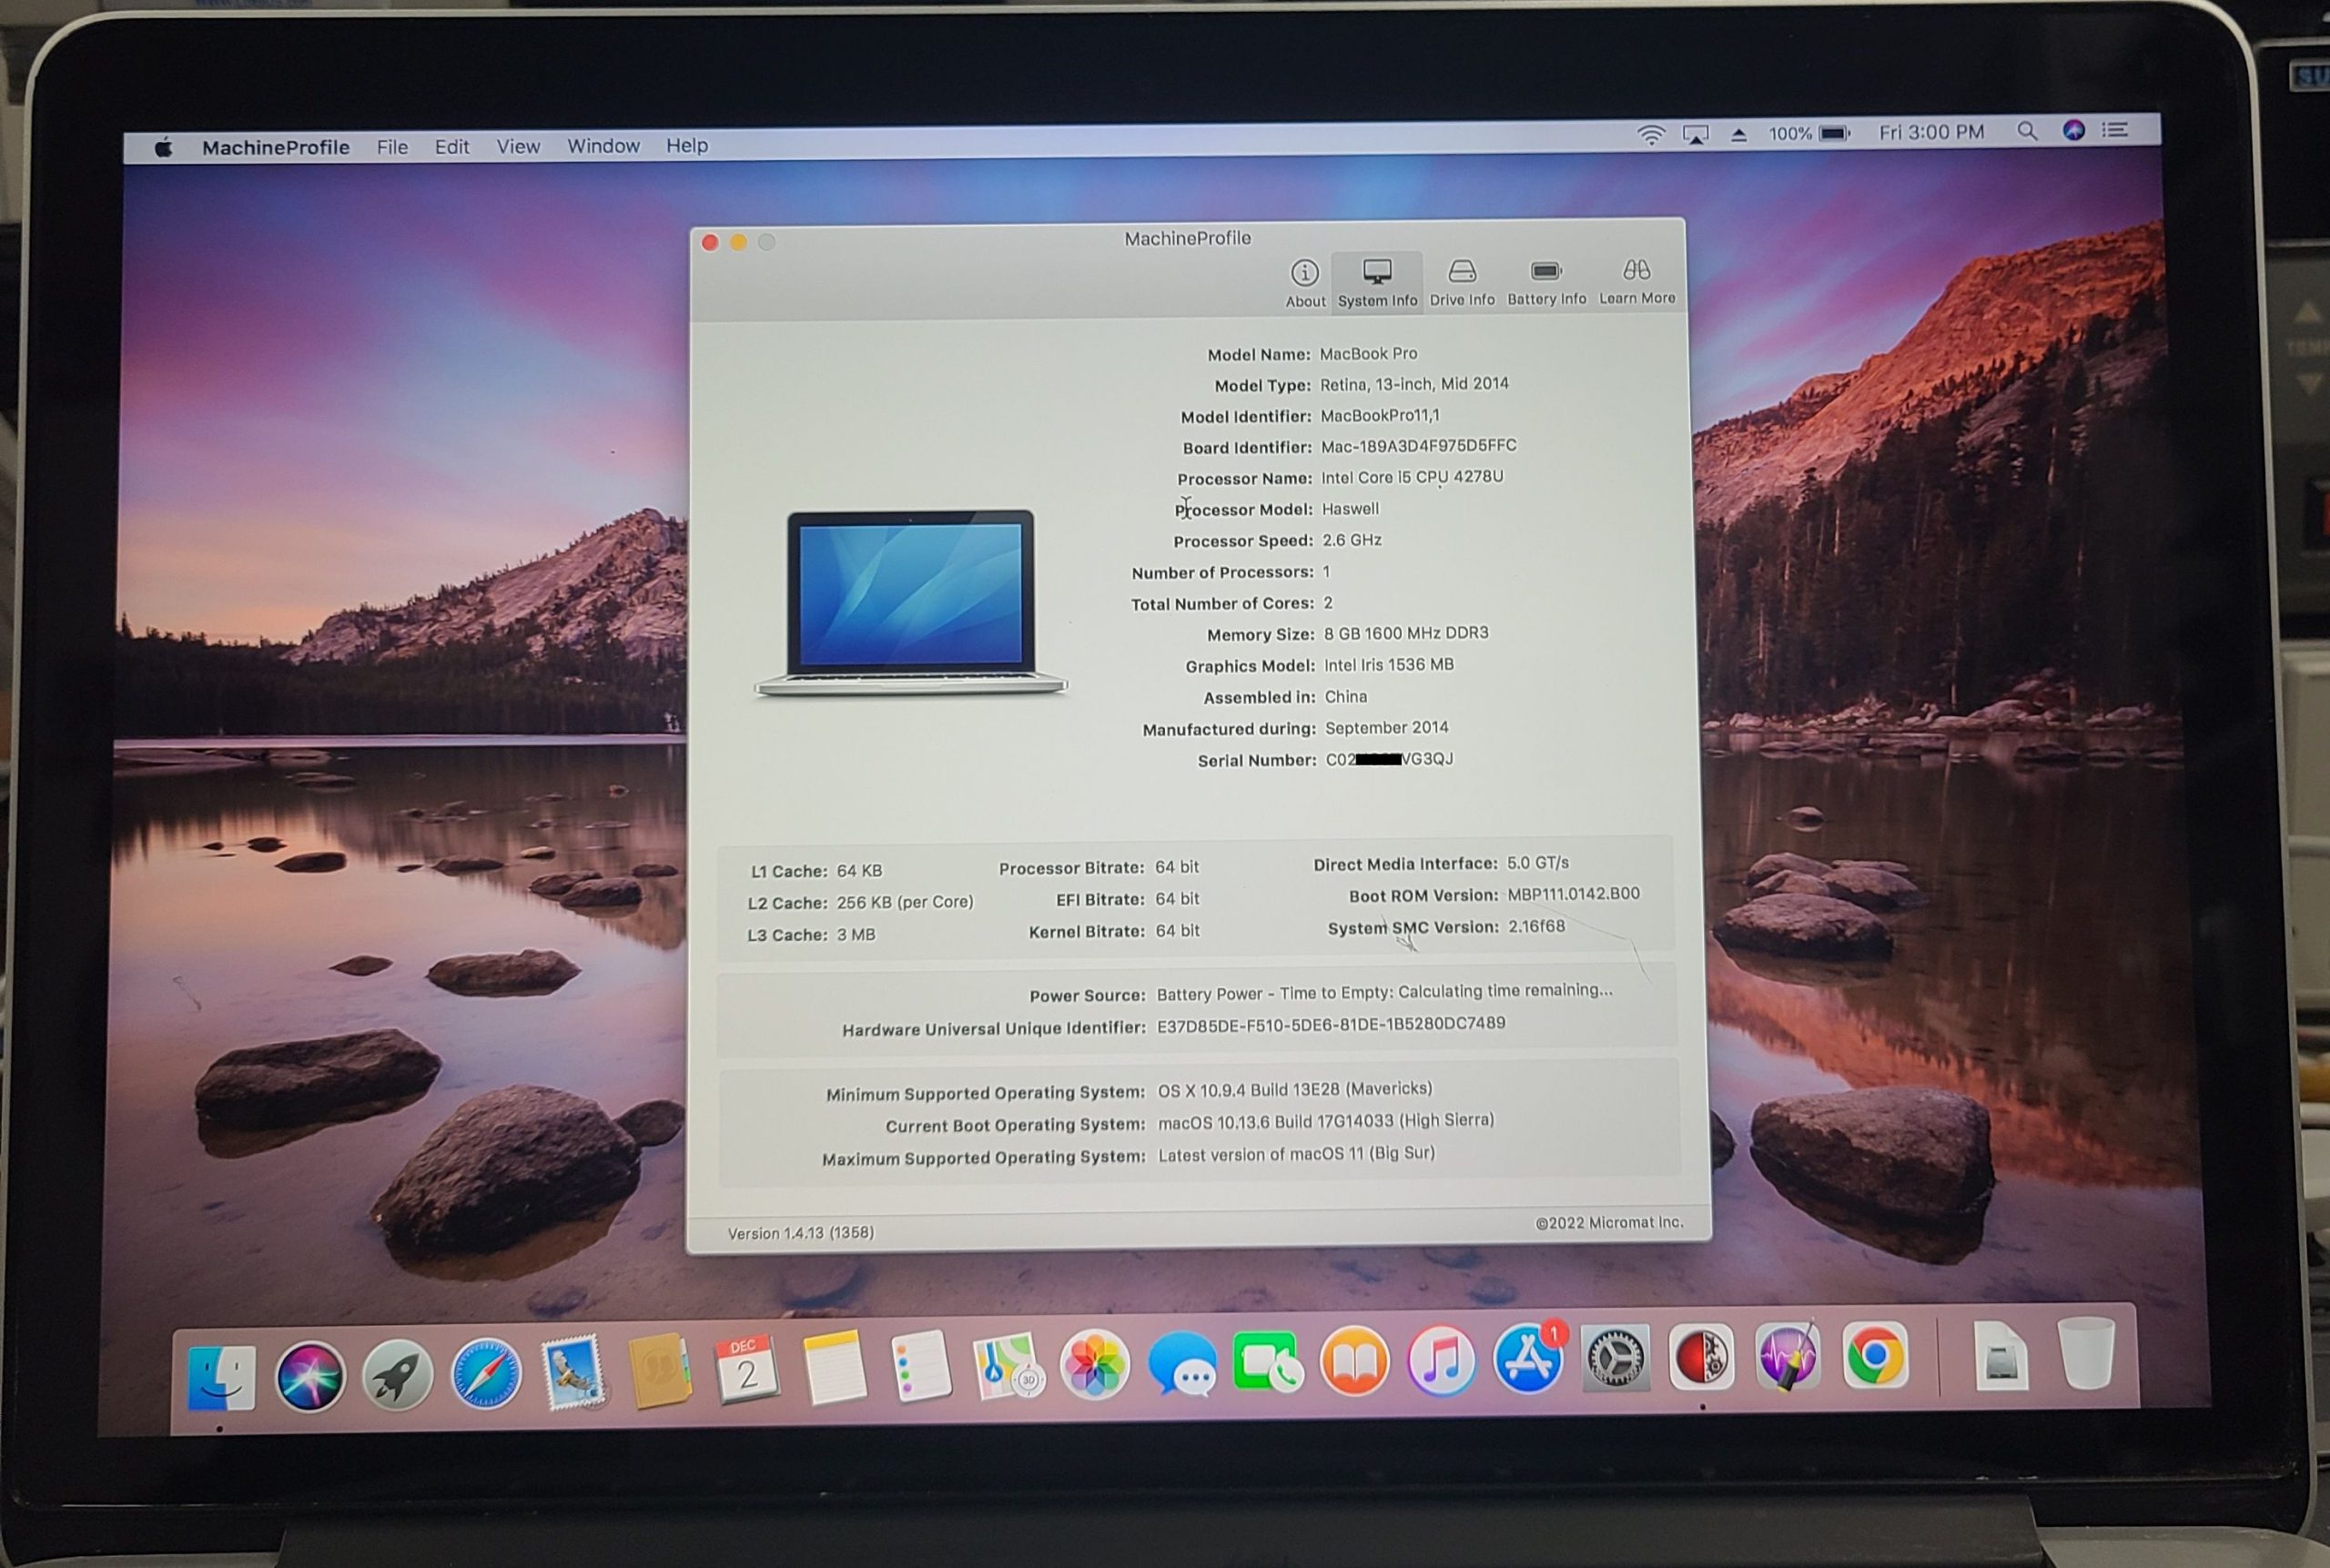Screen dimensions: 2330x1568
Task: Open the About tab in MachineProfile
Action: pos(1304,283)
